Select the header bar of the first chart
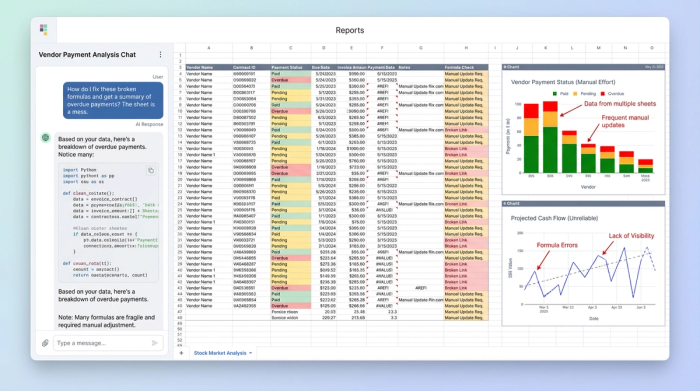 [x=583, y=67]
